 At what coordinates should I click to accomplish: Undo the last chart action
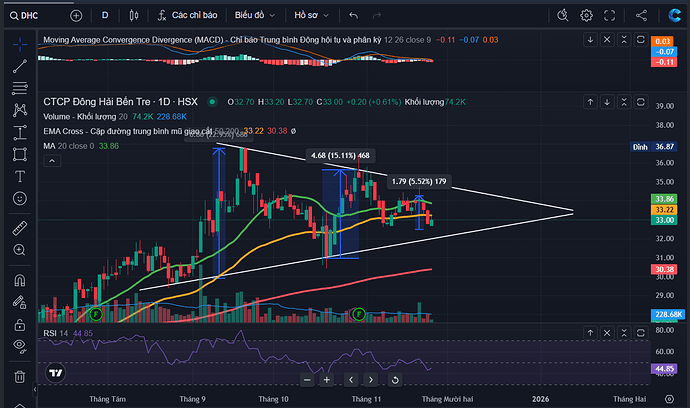point(353,16)
